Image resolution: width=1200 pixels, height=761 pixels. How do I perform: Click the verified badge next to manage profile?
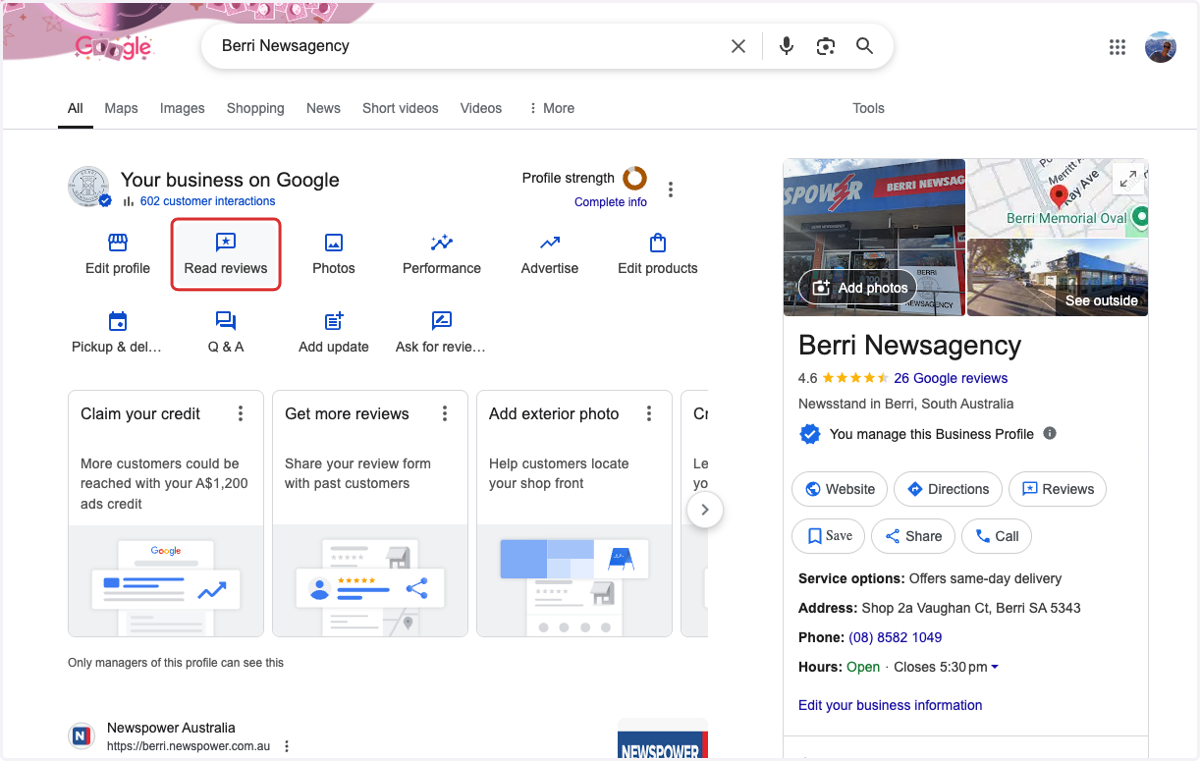810,434
